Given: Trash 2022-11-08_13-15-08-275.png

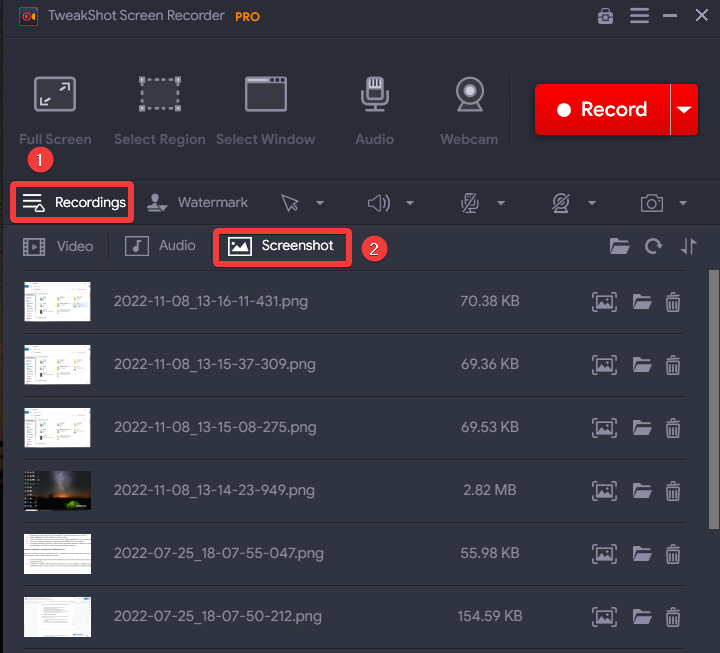Looking at the screenshot, I should point(673,428).
